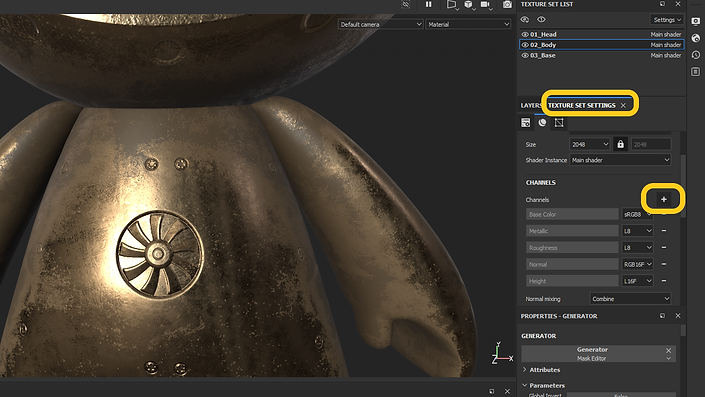This screenshot has height=397, width=705.
Task: Open mesh maps sub-tab sphere icon
Action: click(542, 123)
